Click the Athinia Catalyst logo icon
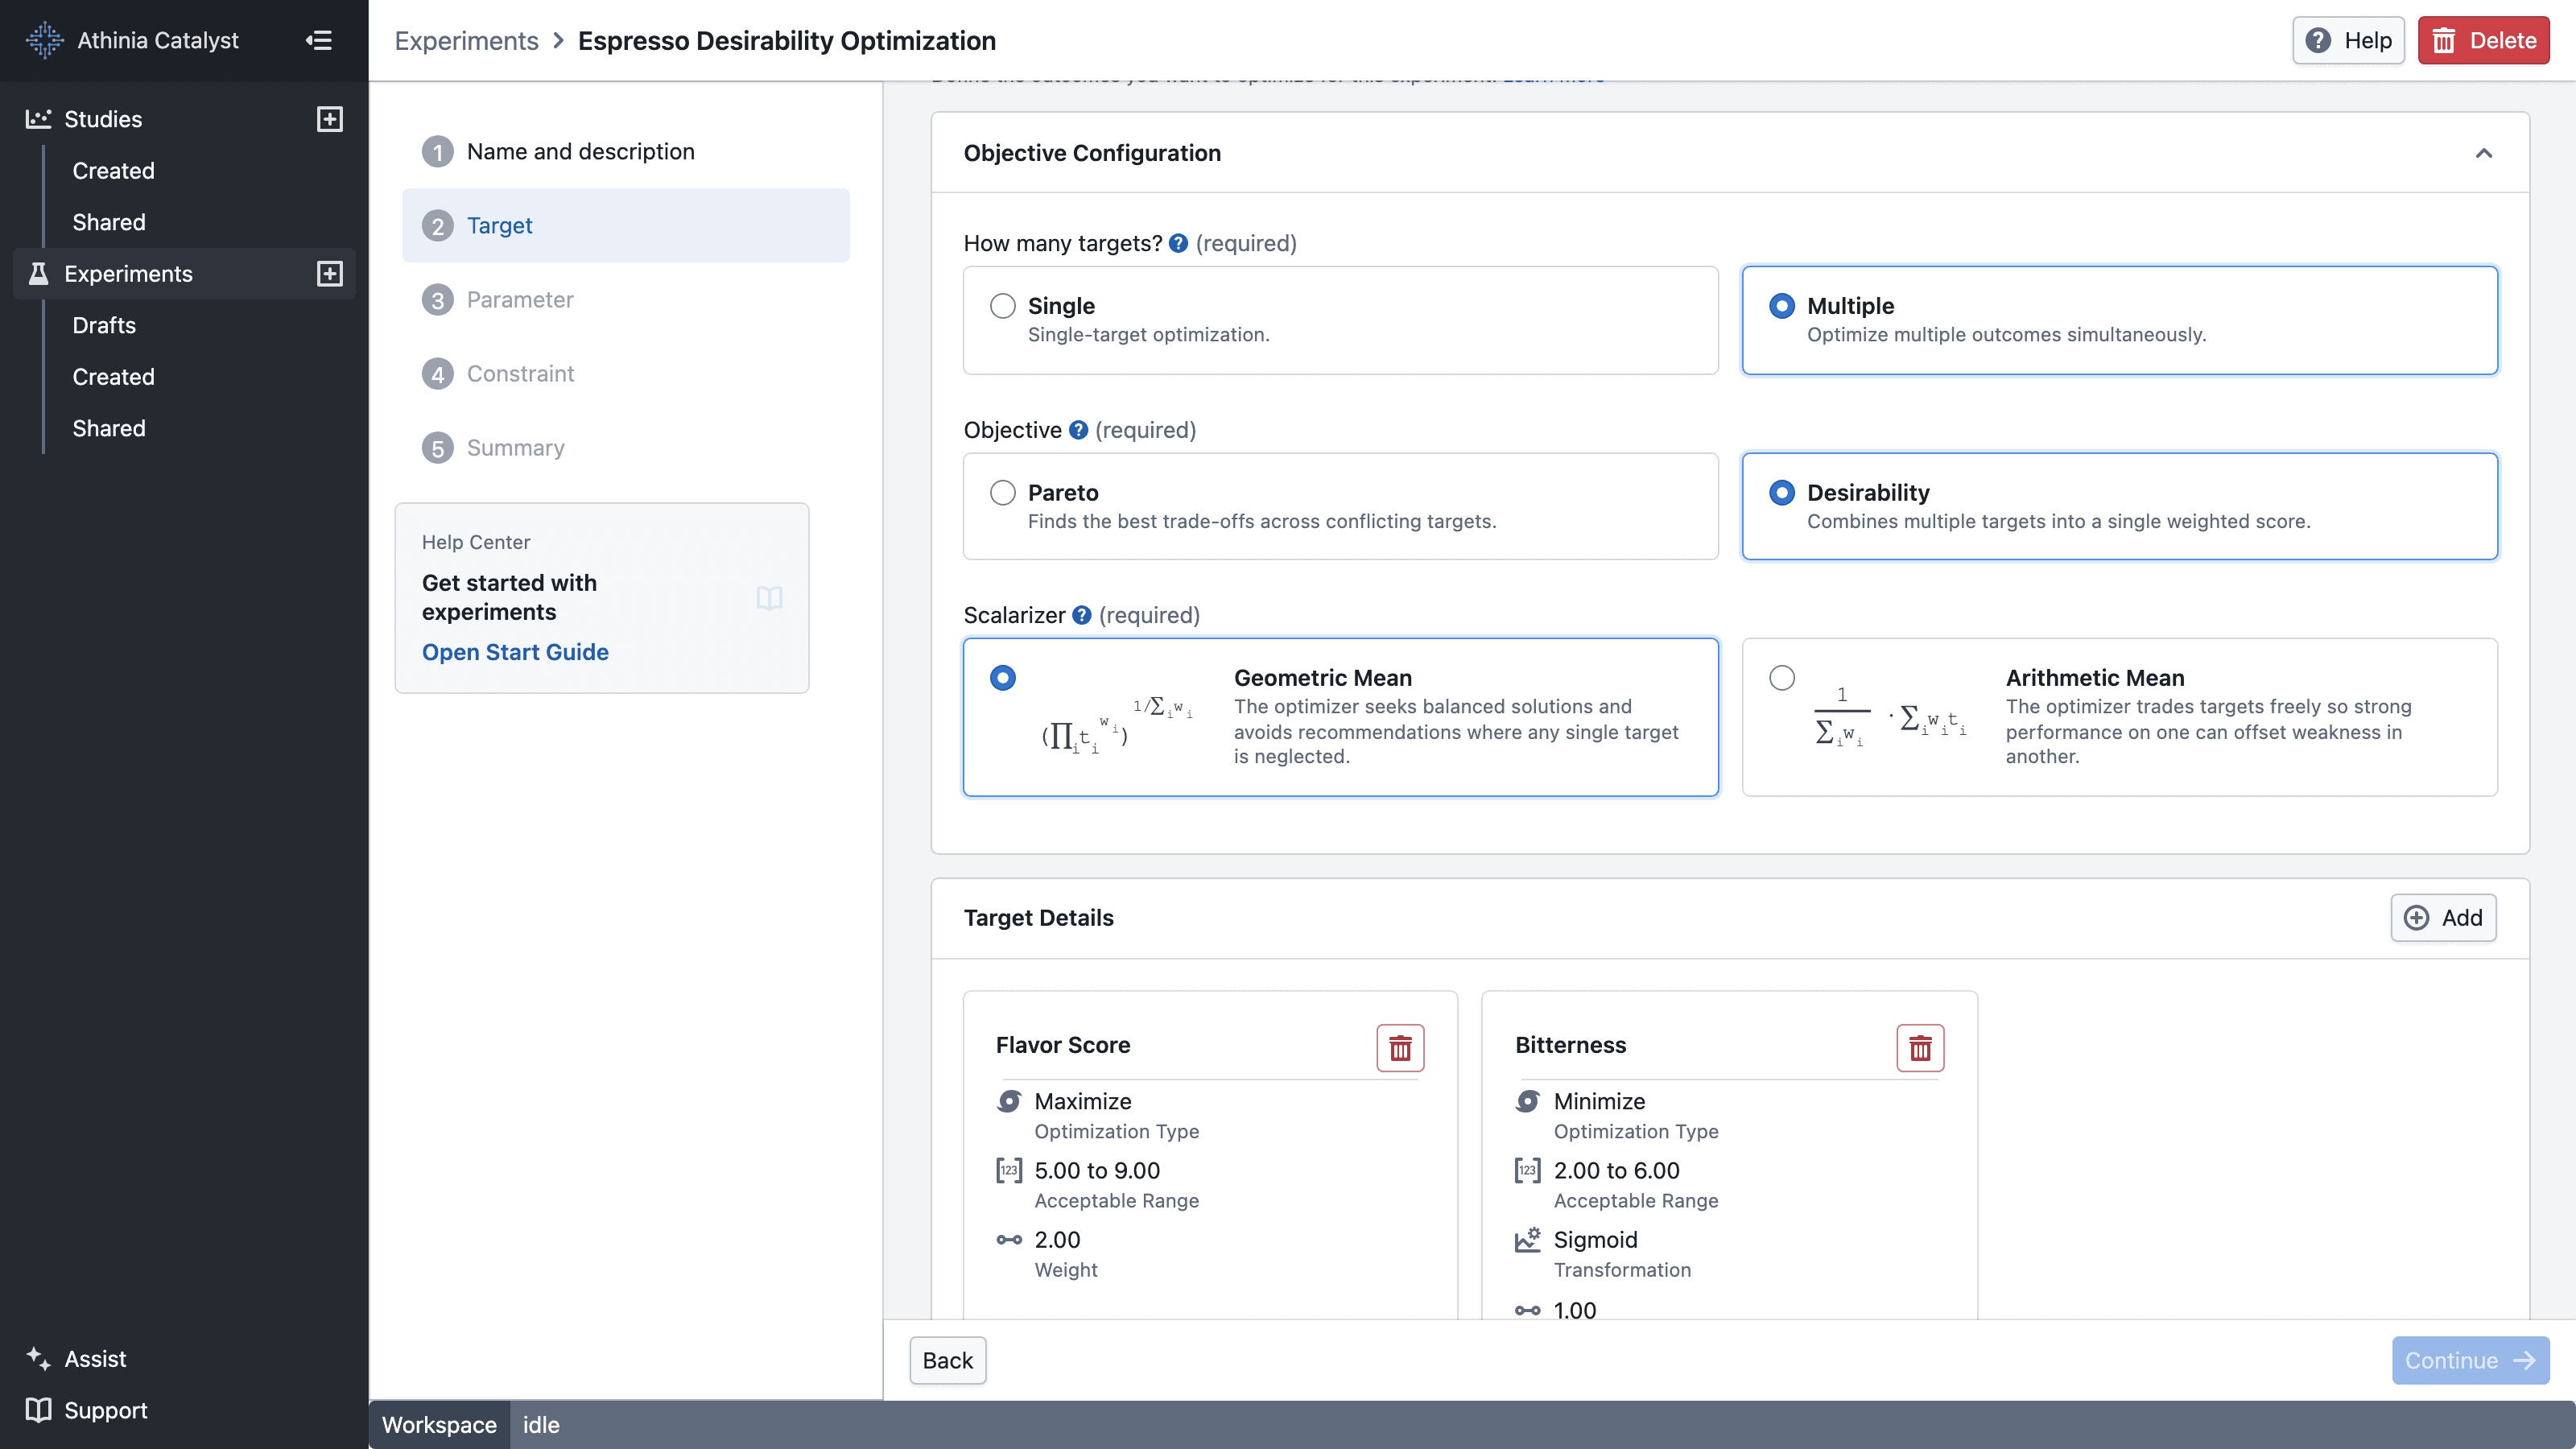 coord(44,40)
